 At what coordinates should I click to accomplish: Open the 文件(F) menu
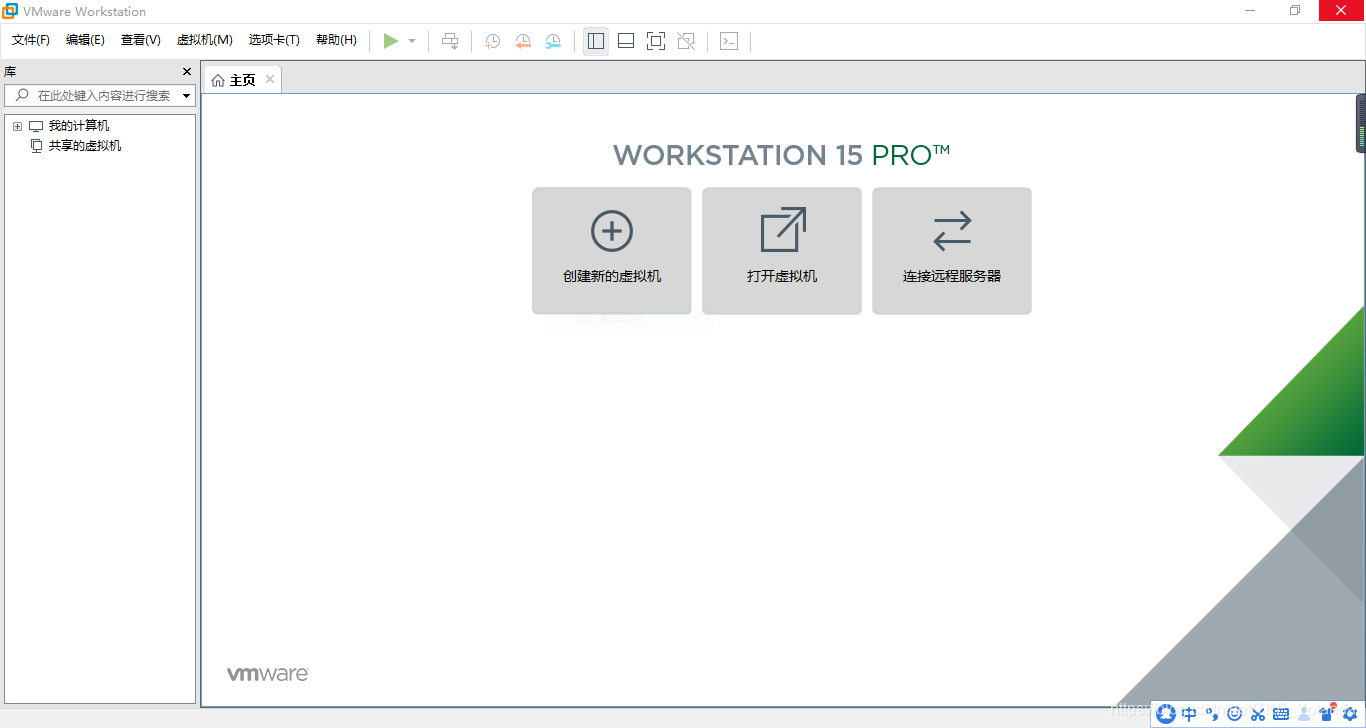coord(31,40)
